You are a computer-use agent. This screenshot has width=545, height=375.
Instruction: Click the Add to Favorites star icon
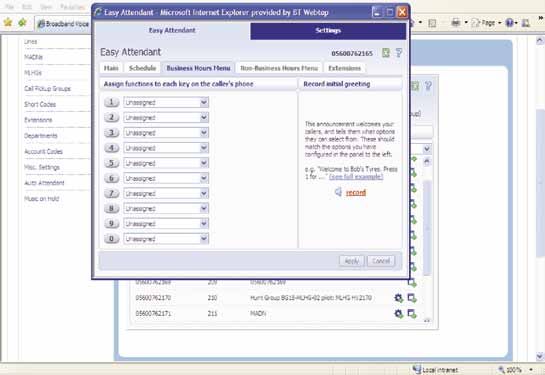pos(22,23)
